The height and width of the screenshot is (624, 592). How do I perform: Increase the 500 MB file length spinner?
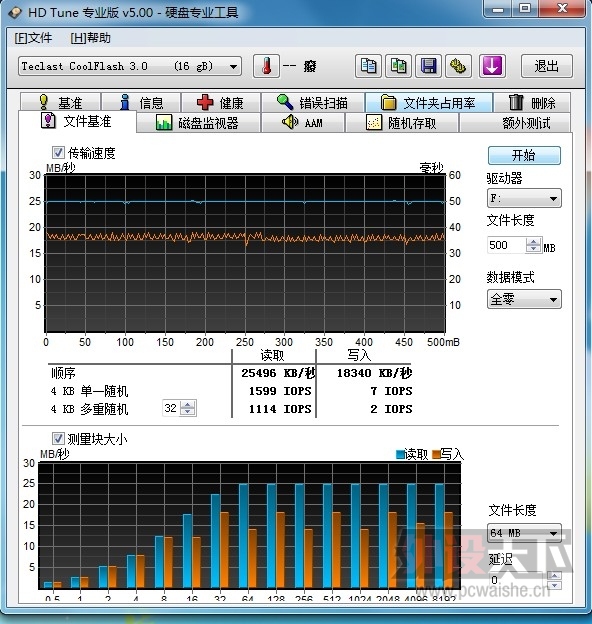tap(533, 241)
